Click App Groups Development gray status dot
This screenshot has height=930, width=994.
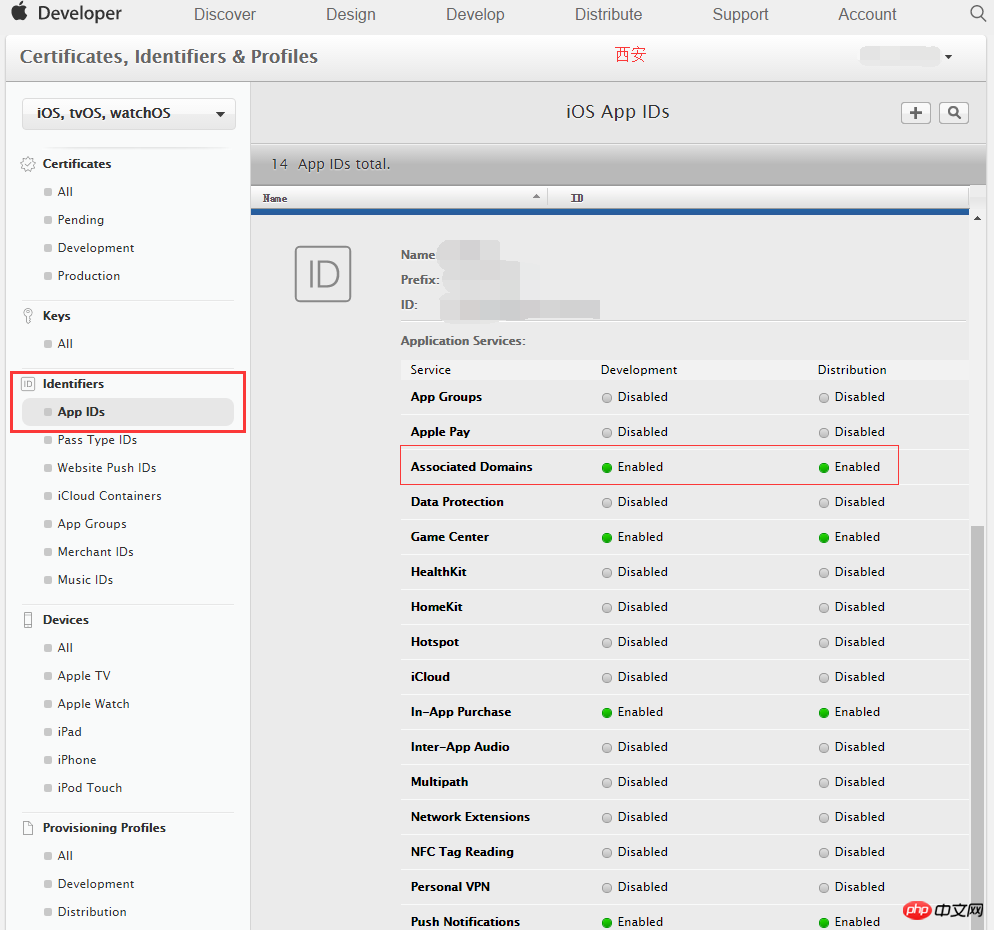point(607,398)
